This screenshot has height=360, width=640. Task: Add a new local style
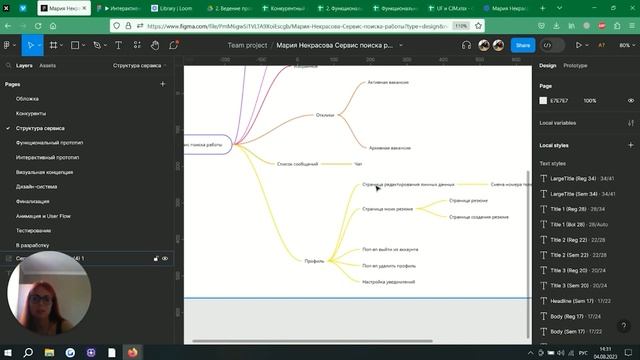pyautogui.click(x=631, y=145)
